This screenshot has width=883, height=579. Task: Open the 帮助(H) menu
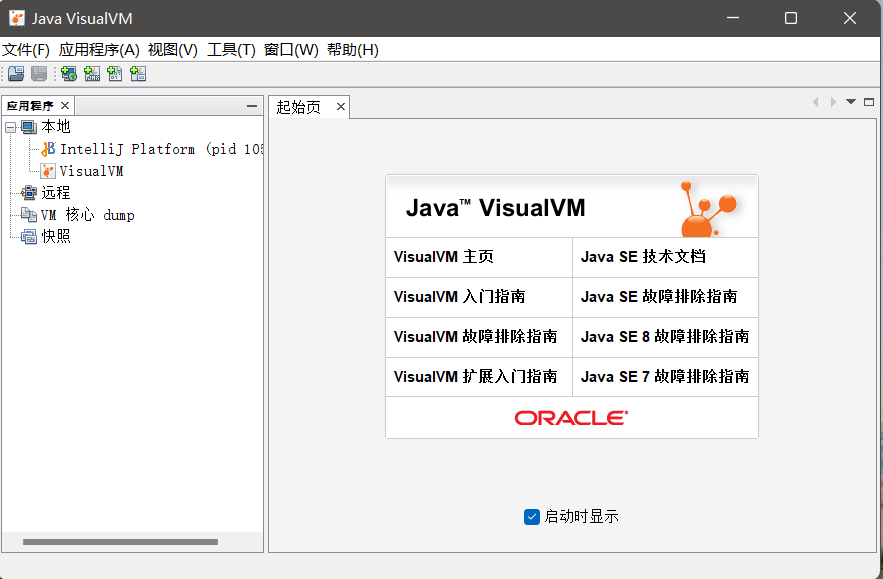coord(353,50)
